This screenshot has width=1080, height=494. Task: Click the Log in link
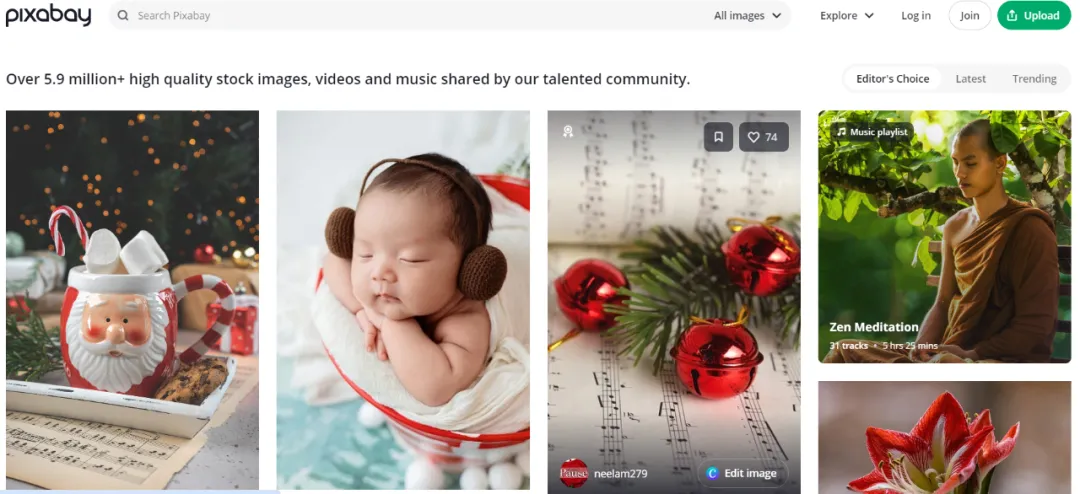pyautogui.click(x=915, y=15)
